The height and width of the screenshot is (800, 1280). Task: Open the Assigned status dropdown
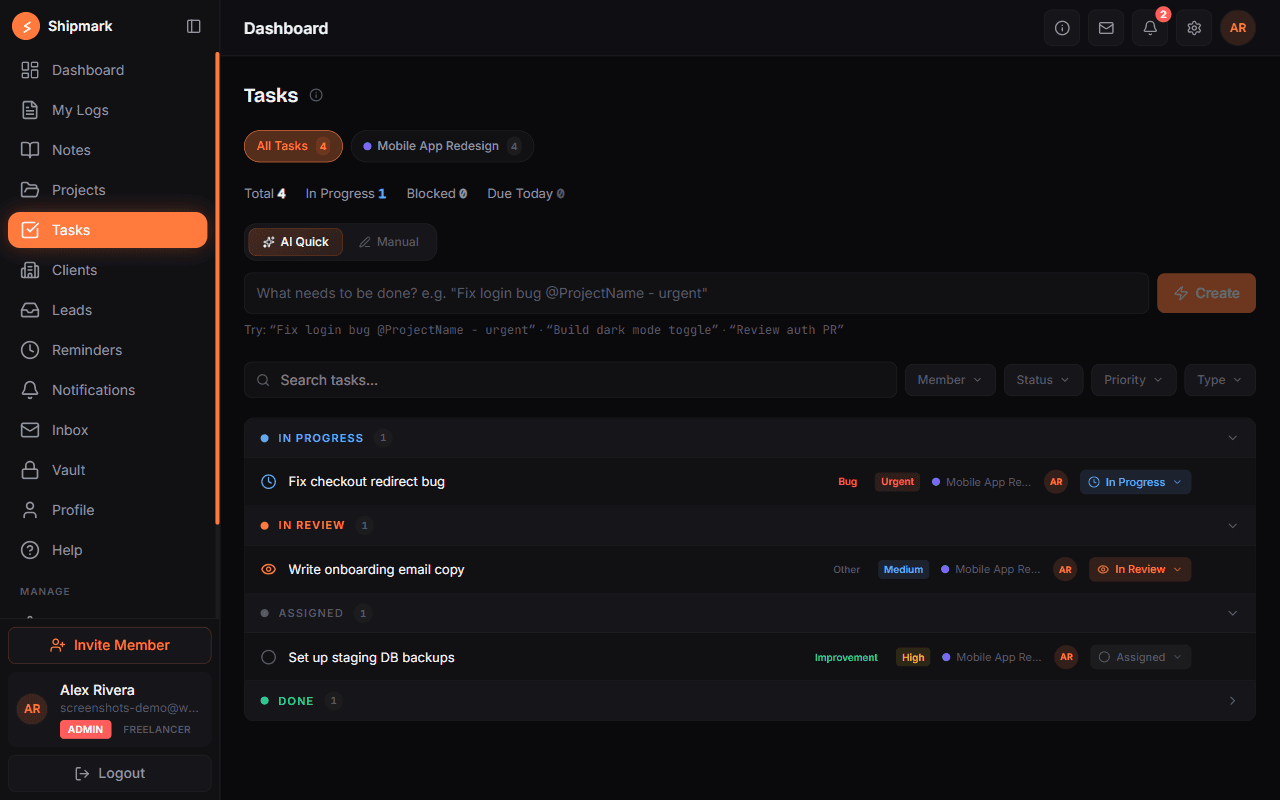pos(1140,657)
